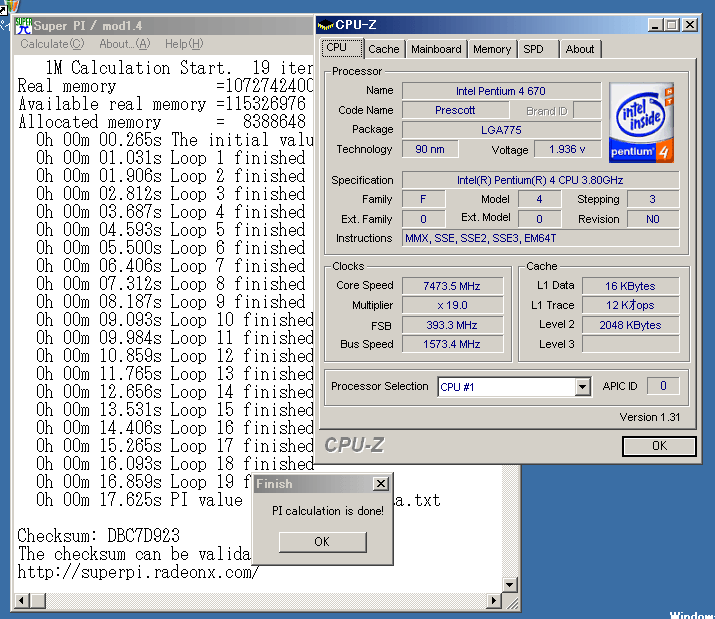This screenshot has width=715, height=619.
Task: Switch to the Mainboard tab
Action: pyautogui.click(x=436, y=49)
